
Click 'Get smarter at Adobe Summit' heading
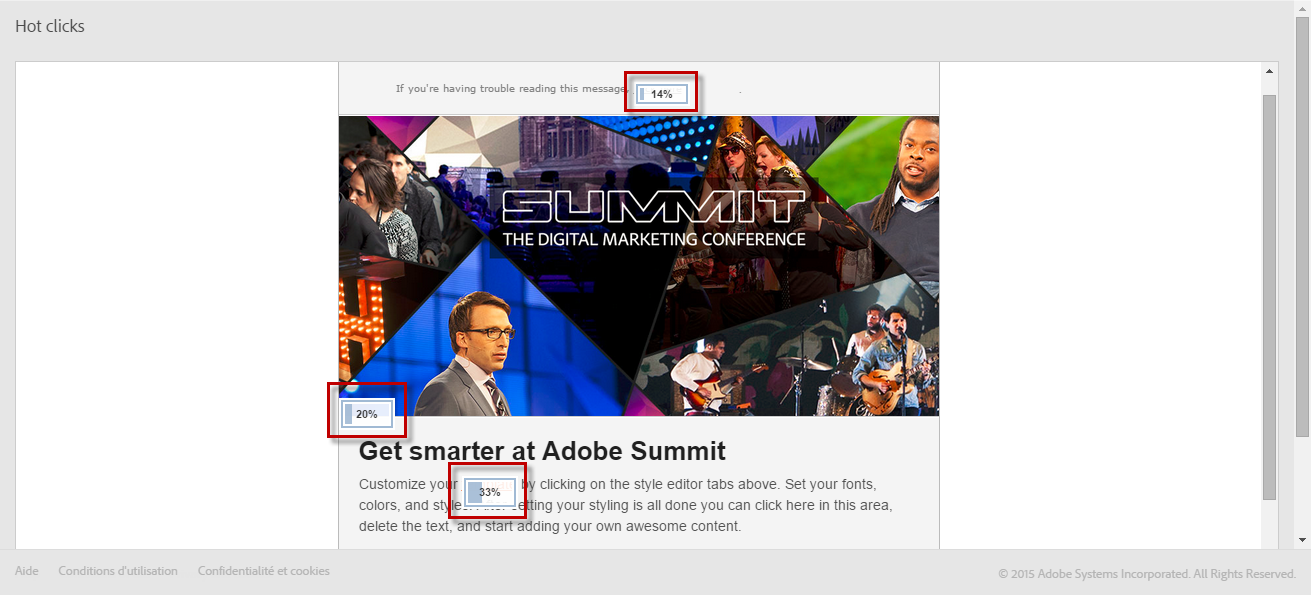point(542,451)
